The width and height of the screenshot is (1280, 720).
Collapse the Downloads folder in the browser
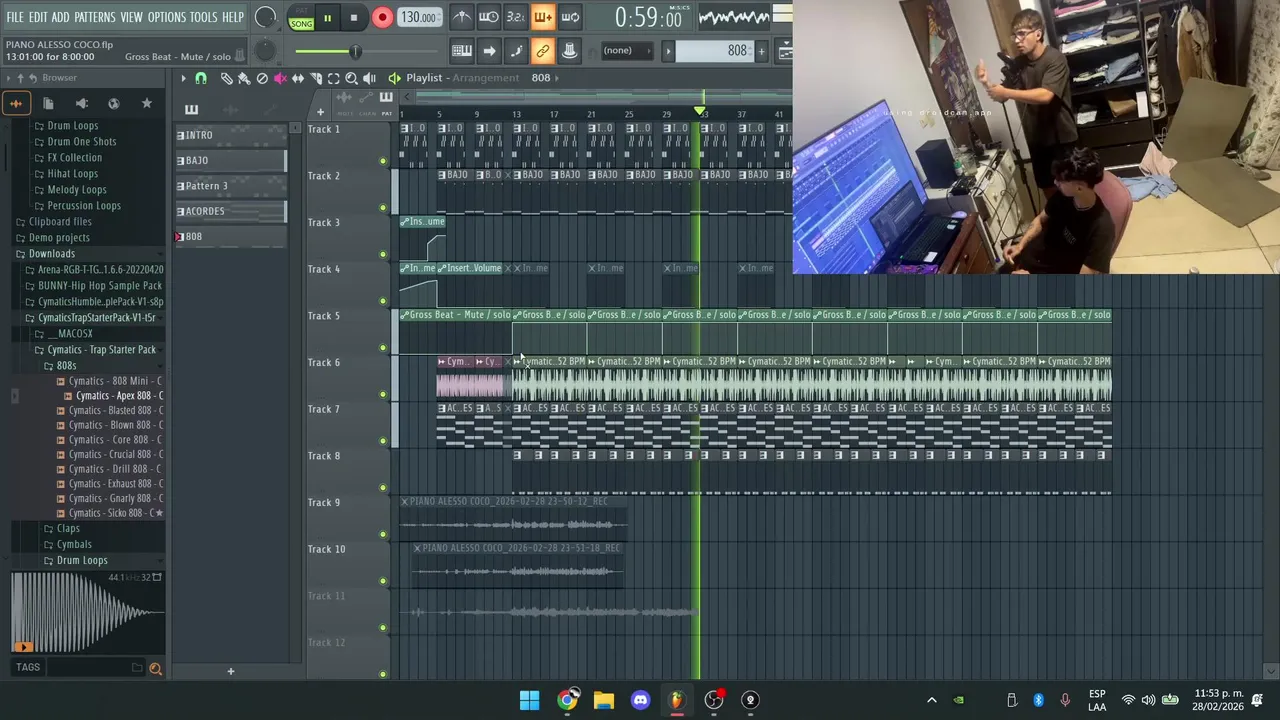click(52, 253)
